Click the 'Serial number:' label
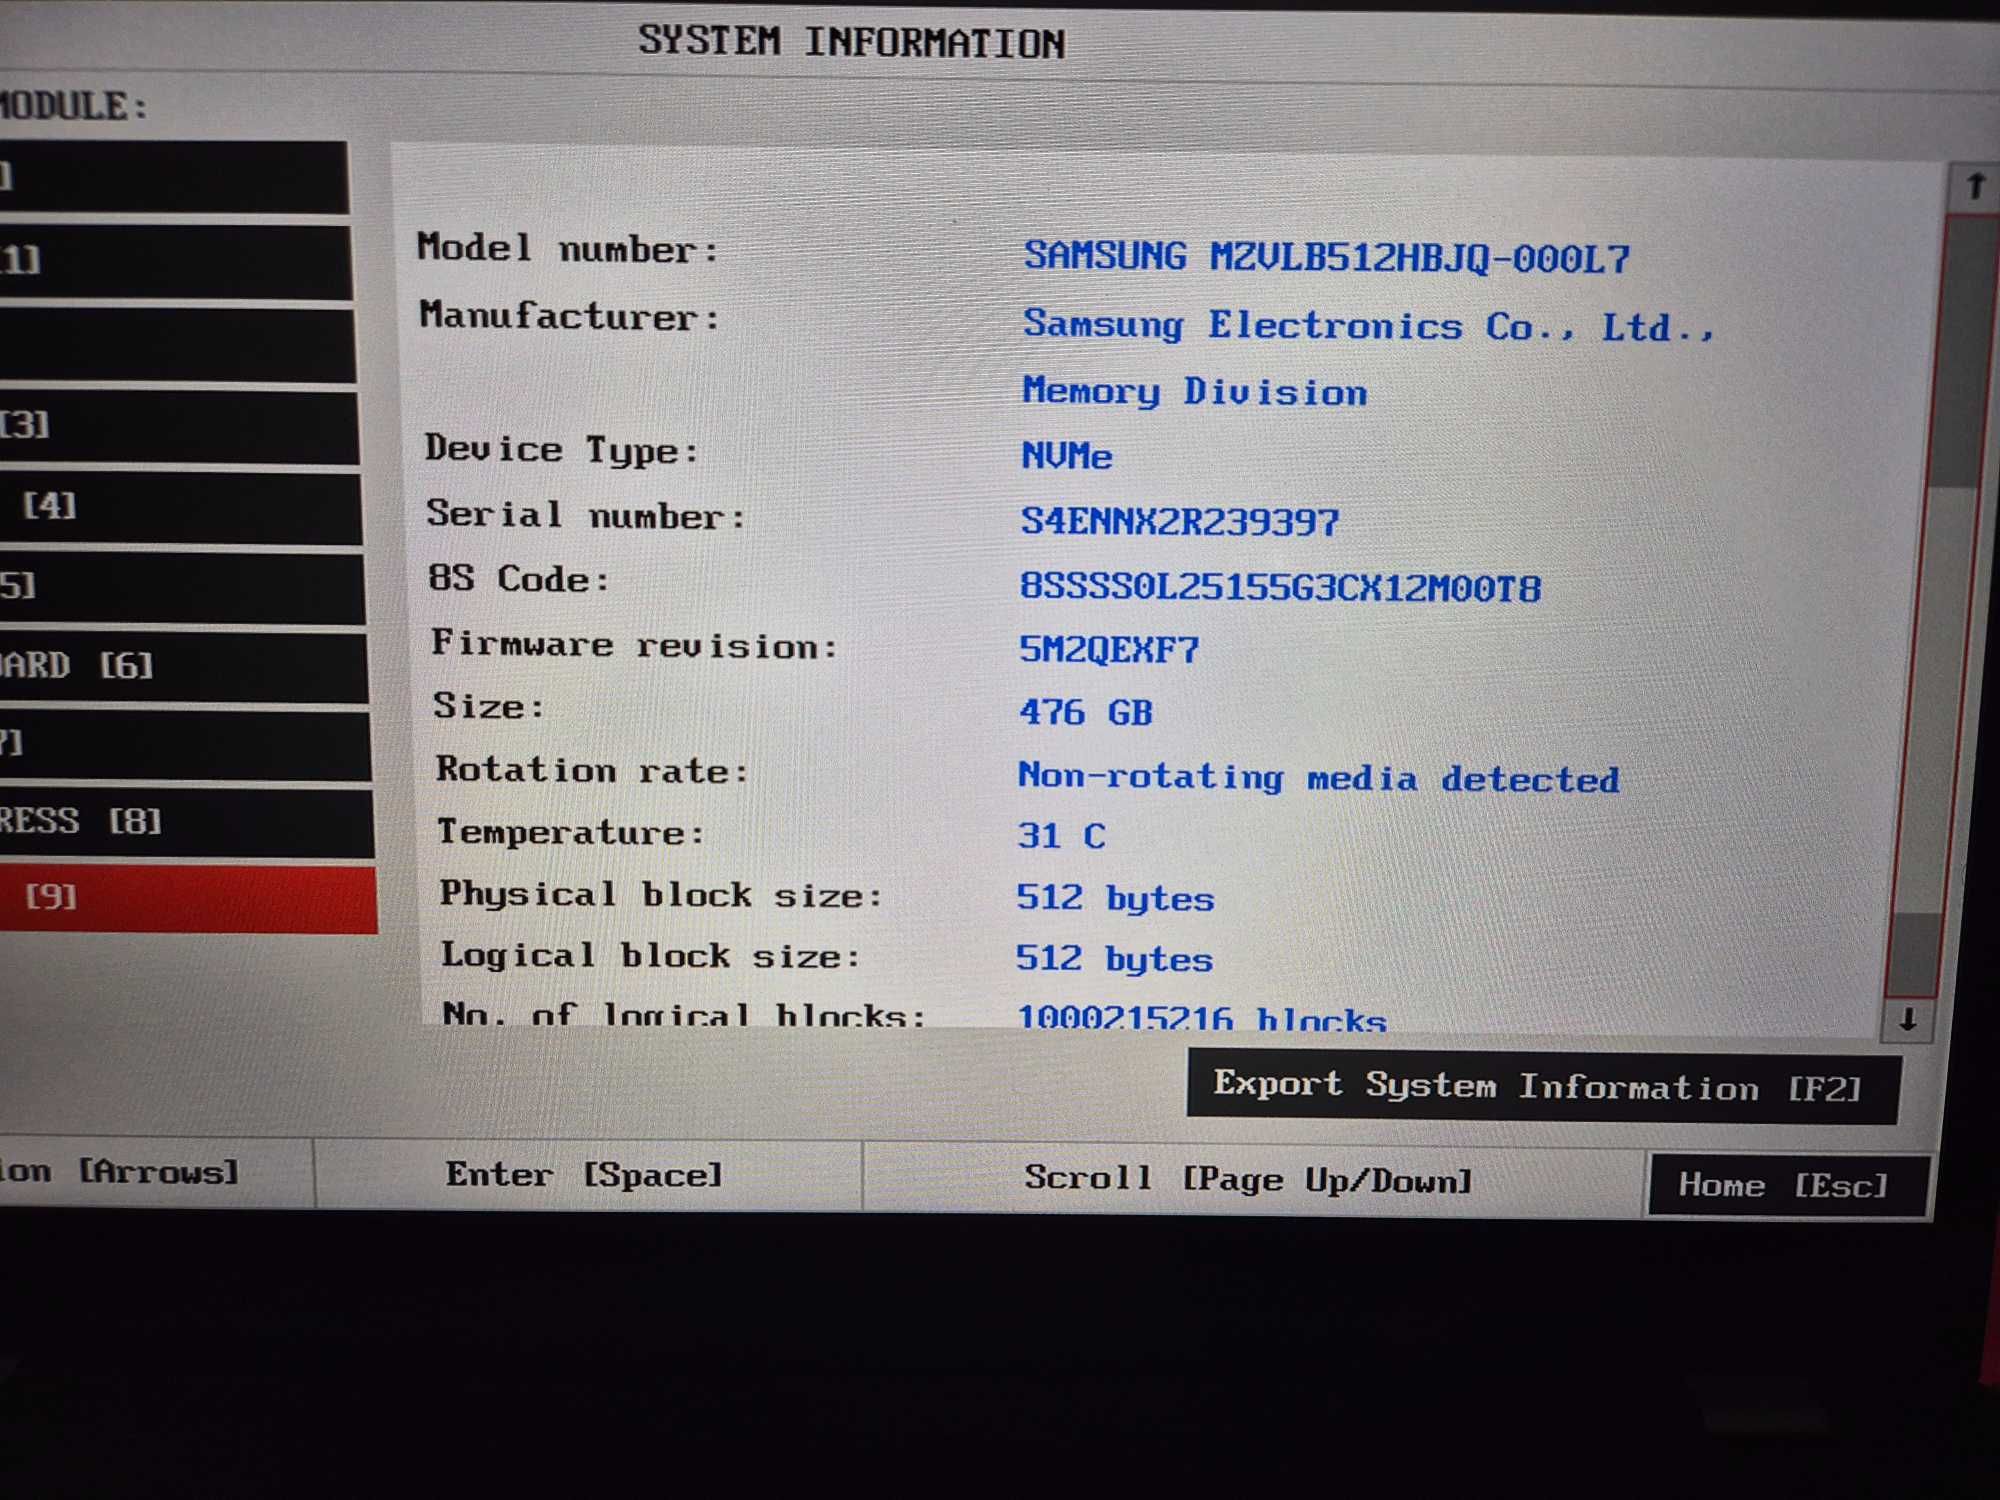Image resolution: width=2000 pixels, height=1500 pixels. [585, 514]
